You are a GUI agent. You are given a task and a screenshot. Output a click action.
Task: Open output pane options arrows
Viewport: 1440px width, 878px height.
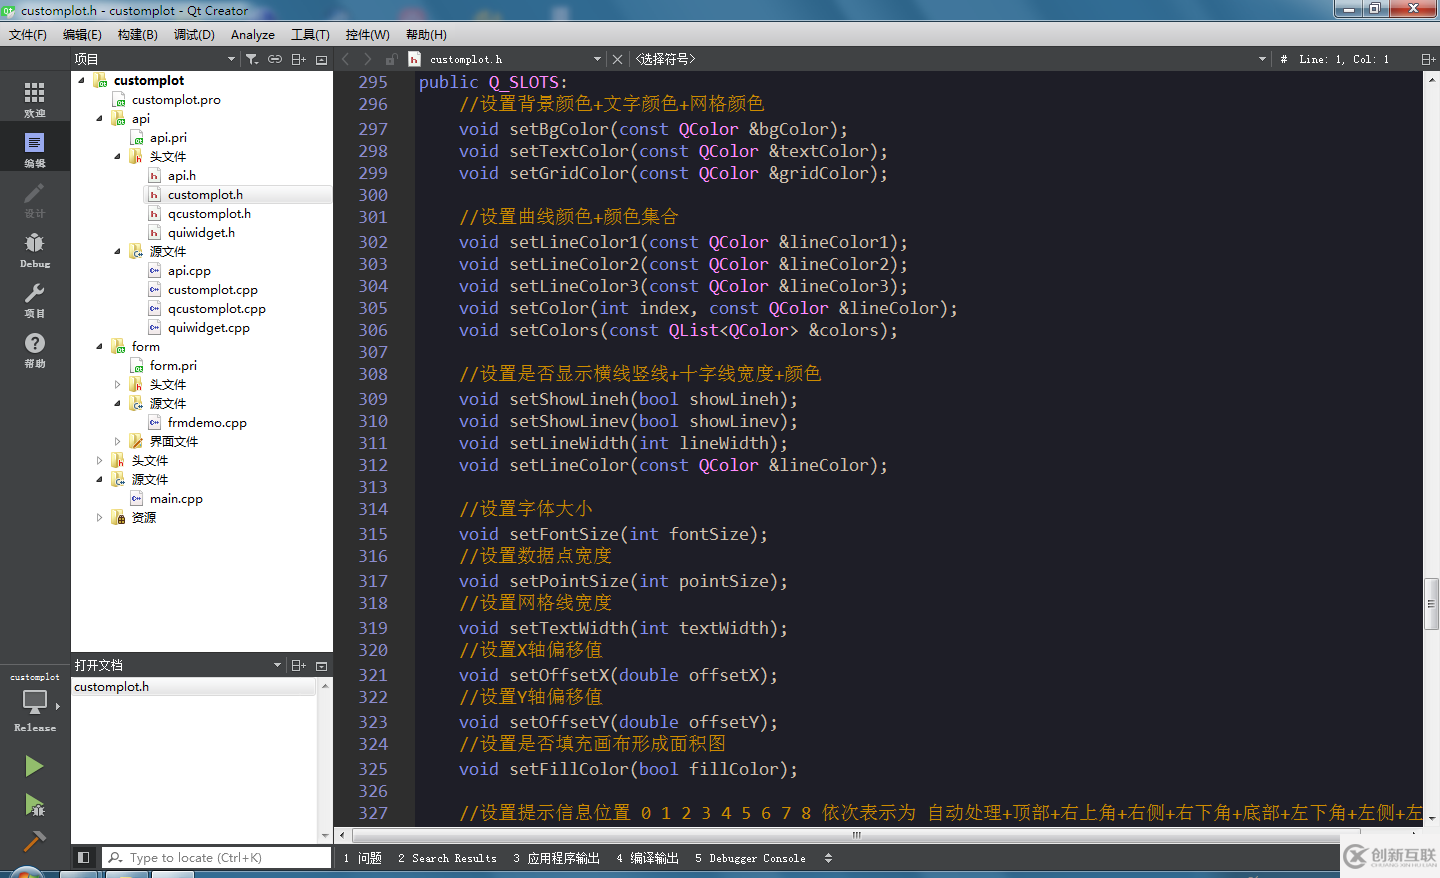[828, 858]
